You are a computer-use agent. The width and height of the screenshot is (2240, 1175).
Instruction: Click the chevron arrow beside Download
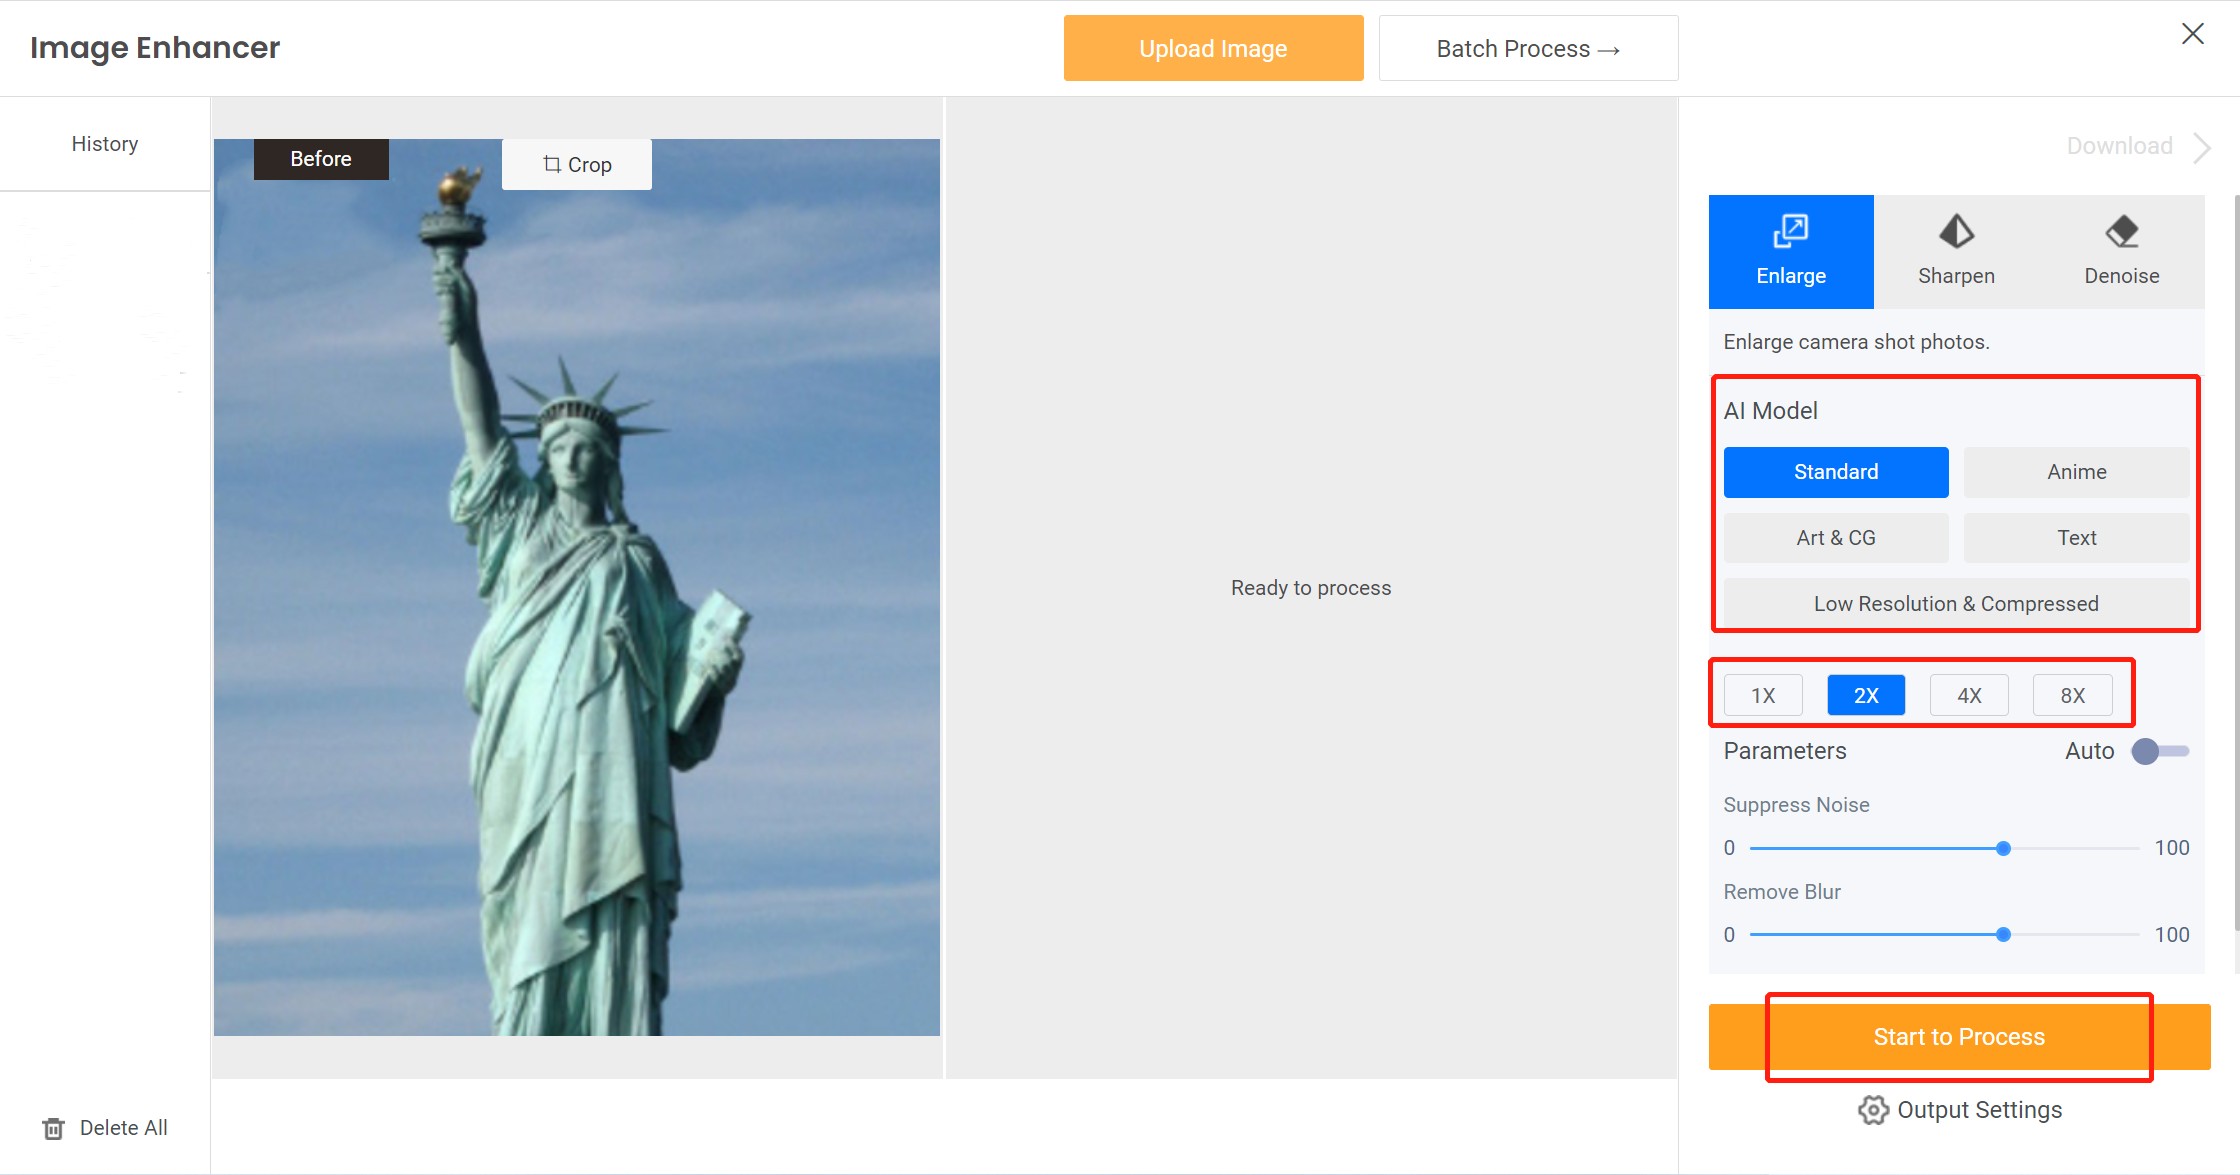click(2201, 147)
